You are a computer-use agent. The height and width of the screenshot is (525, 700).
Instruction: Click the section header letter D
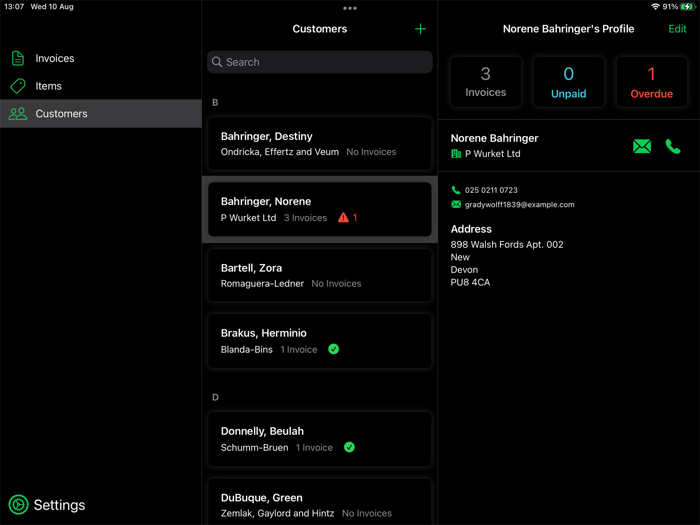pyautogui.click(x=215, y=397)
